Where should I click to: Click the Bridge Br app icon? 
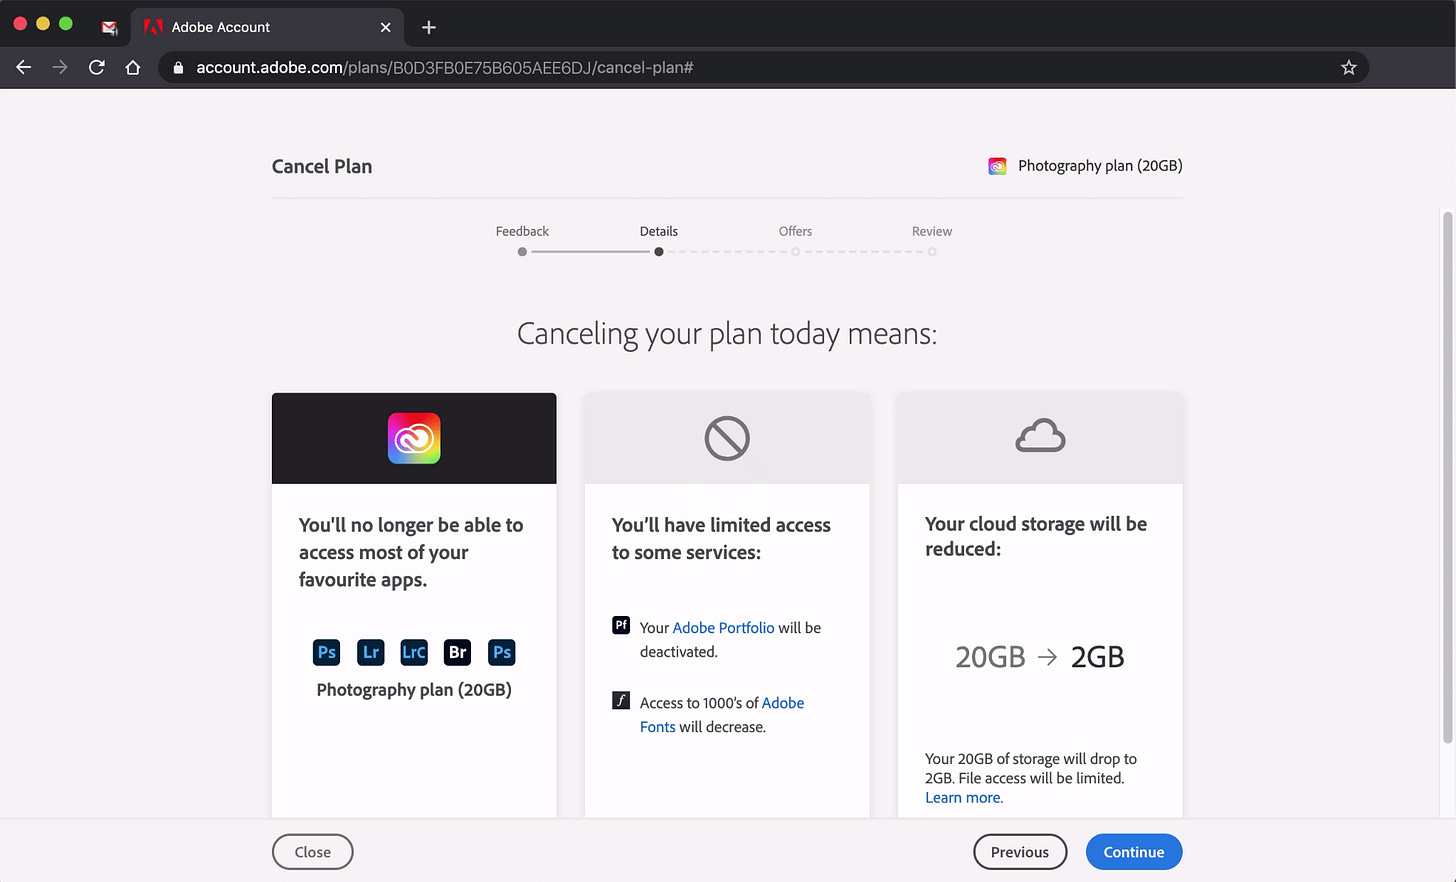pyautogui.click(x=457, y=652)
